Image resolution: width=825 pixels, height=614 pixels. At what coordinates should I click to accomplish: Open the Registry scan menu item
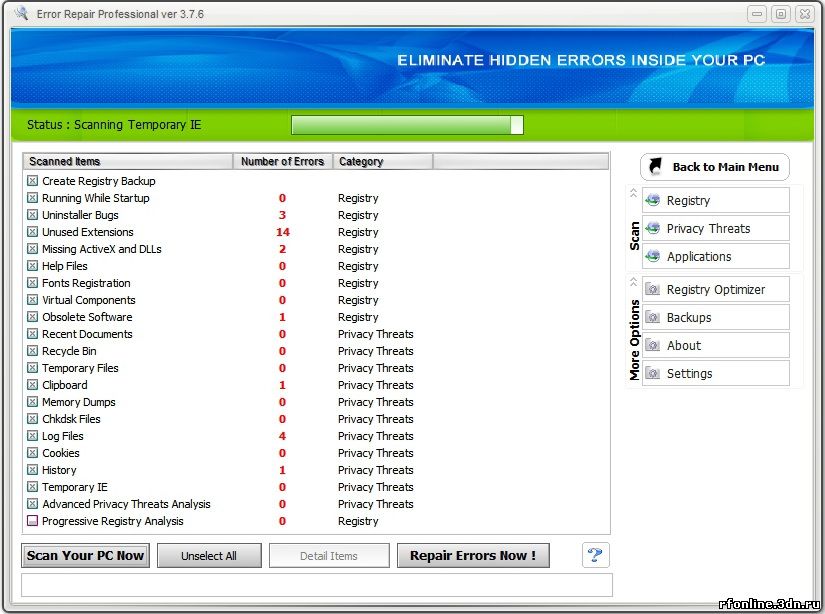coord(716,200)
